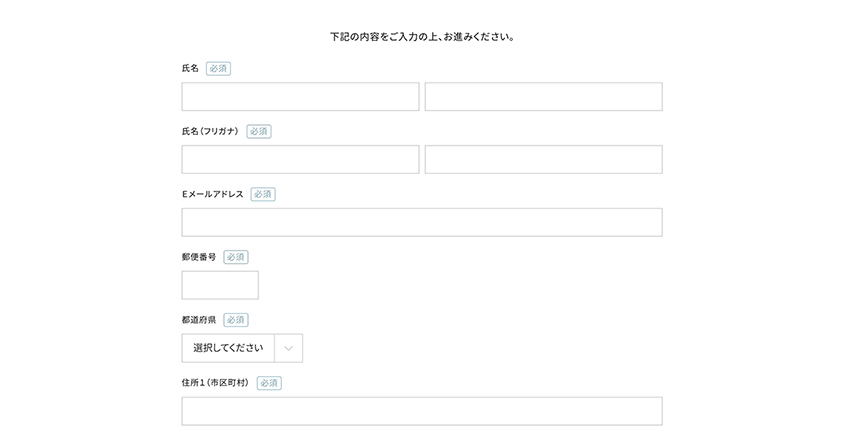
Task: Click the right 氏名 name input field
Action: (x=543, y=97)
